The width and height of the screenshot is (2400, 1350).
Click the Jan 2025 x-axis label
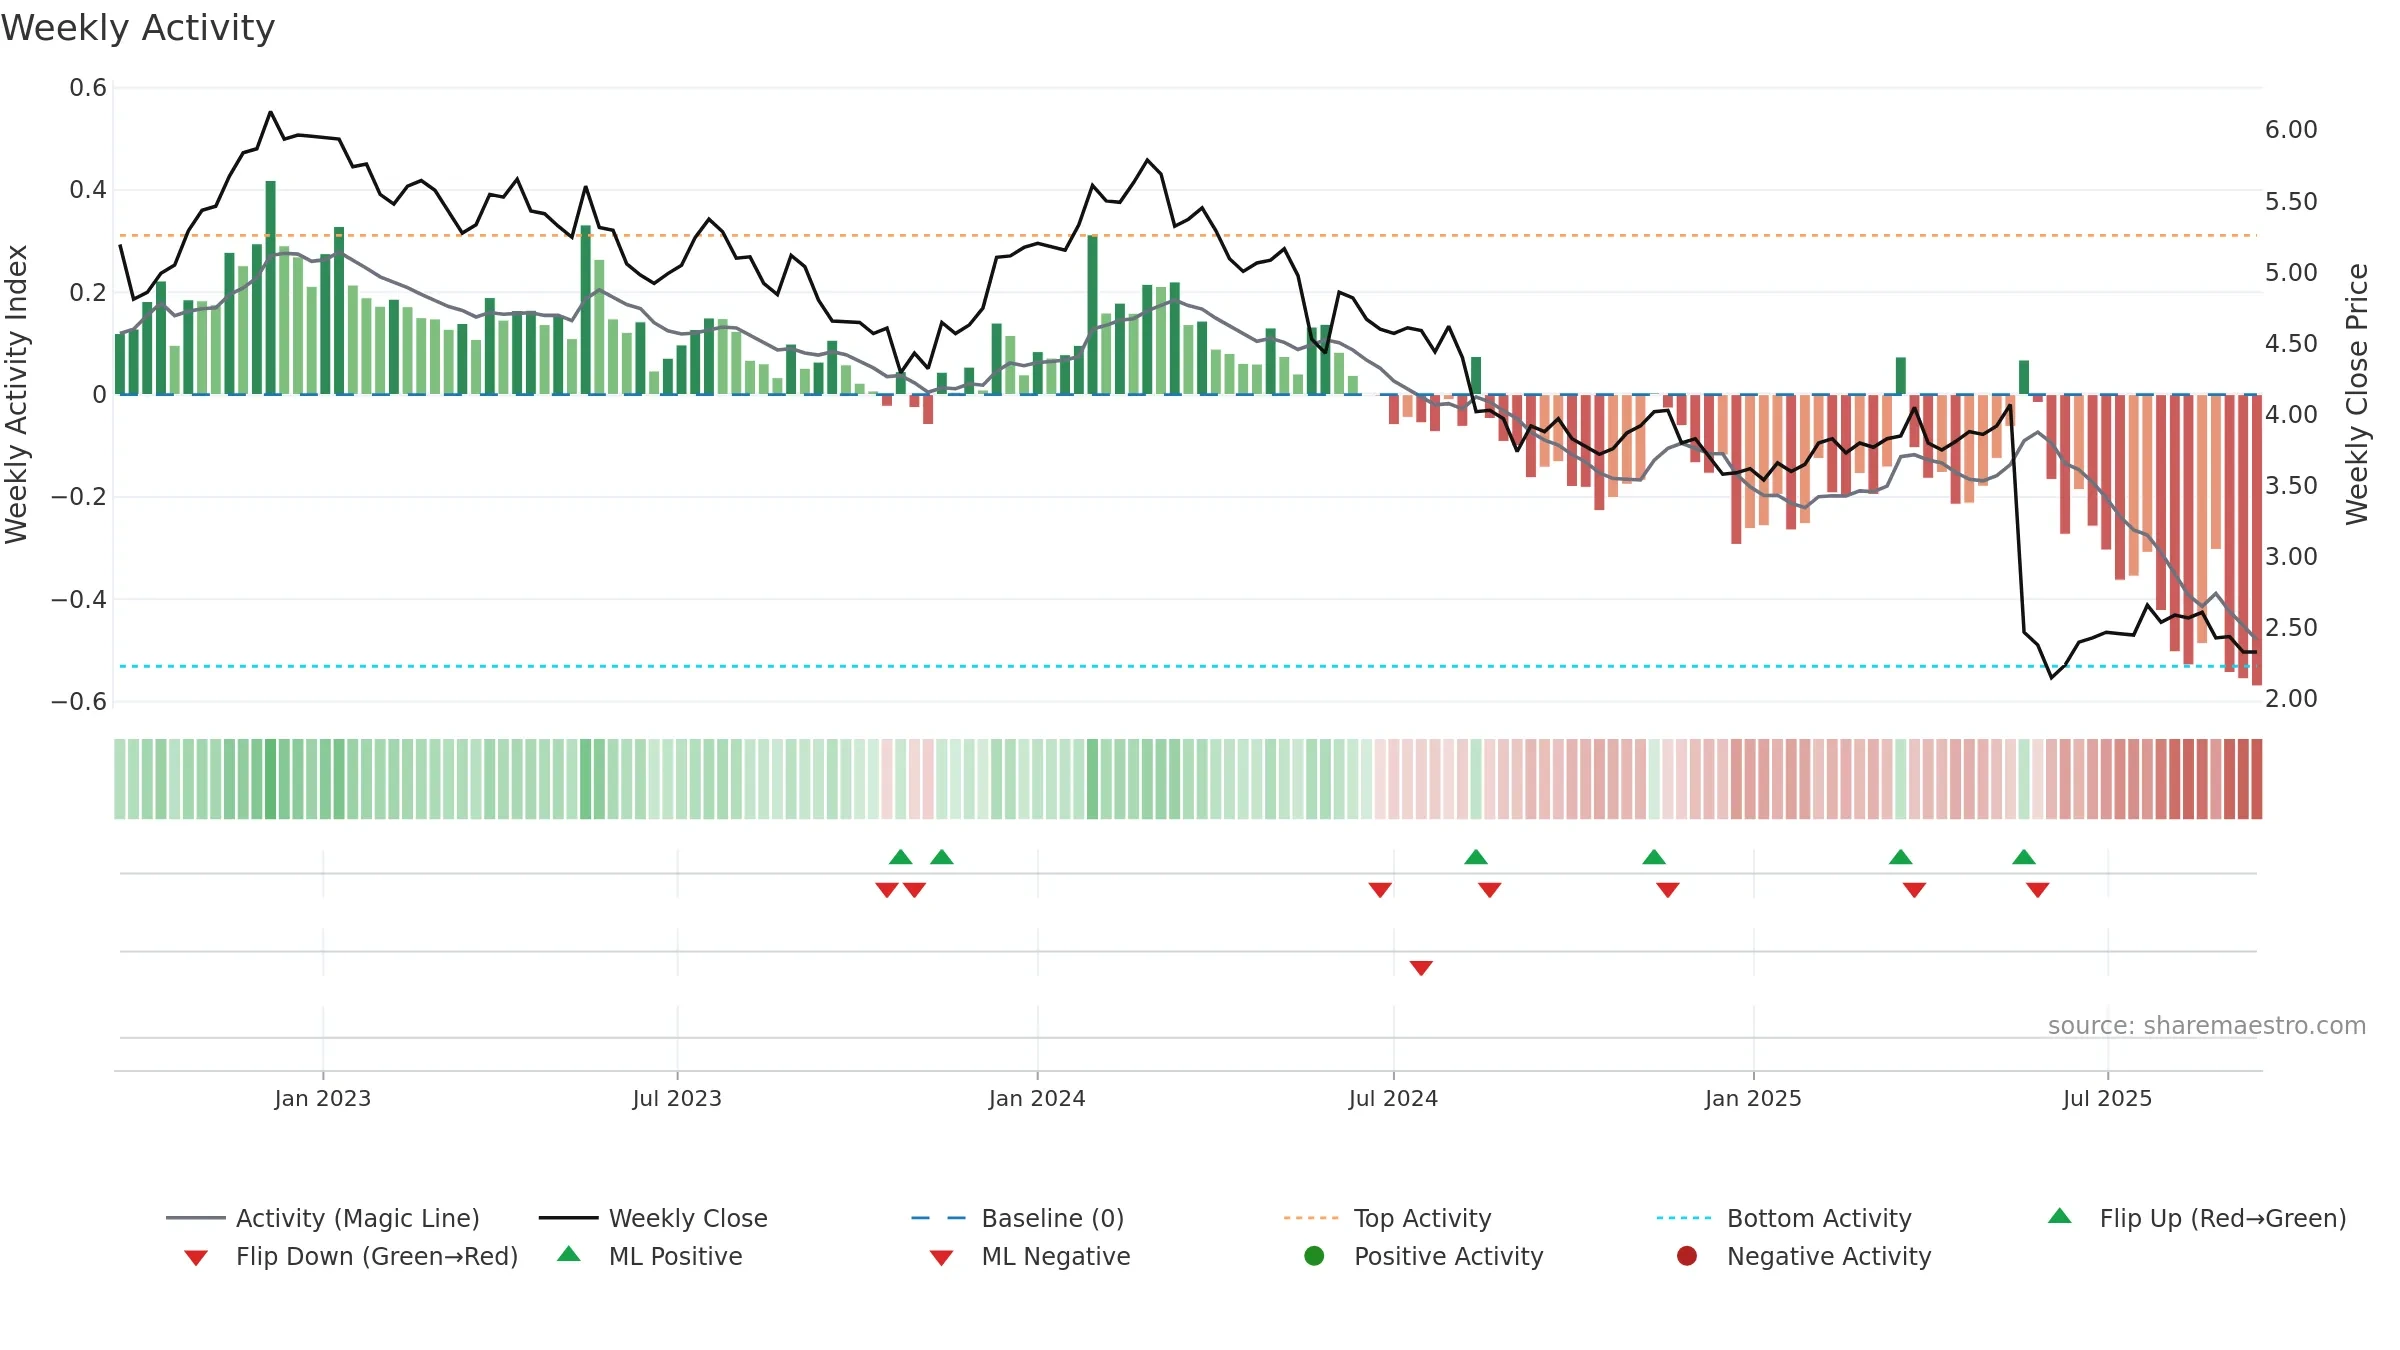[x=1753, y=1099]
